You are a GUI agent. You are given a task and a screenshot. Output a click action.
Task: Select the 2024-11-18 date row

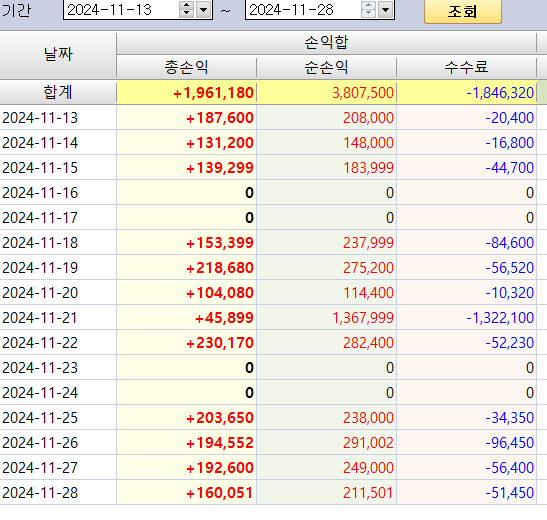pyautogui.click(x=58, y=243)
